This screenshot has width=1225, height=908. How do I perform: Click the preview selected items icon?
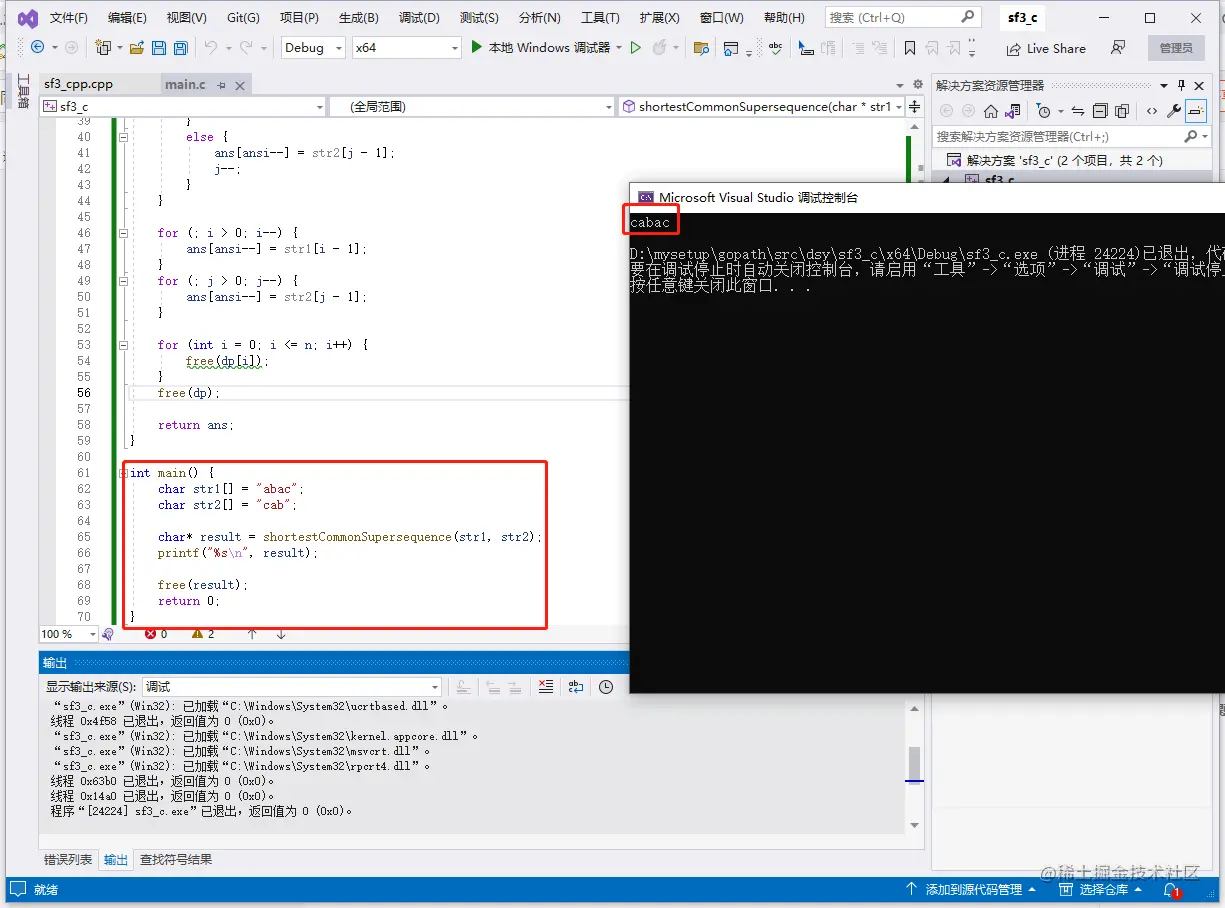click(x=1197, y=111)
